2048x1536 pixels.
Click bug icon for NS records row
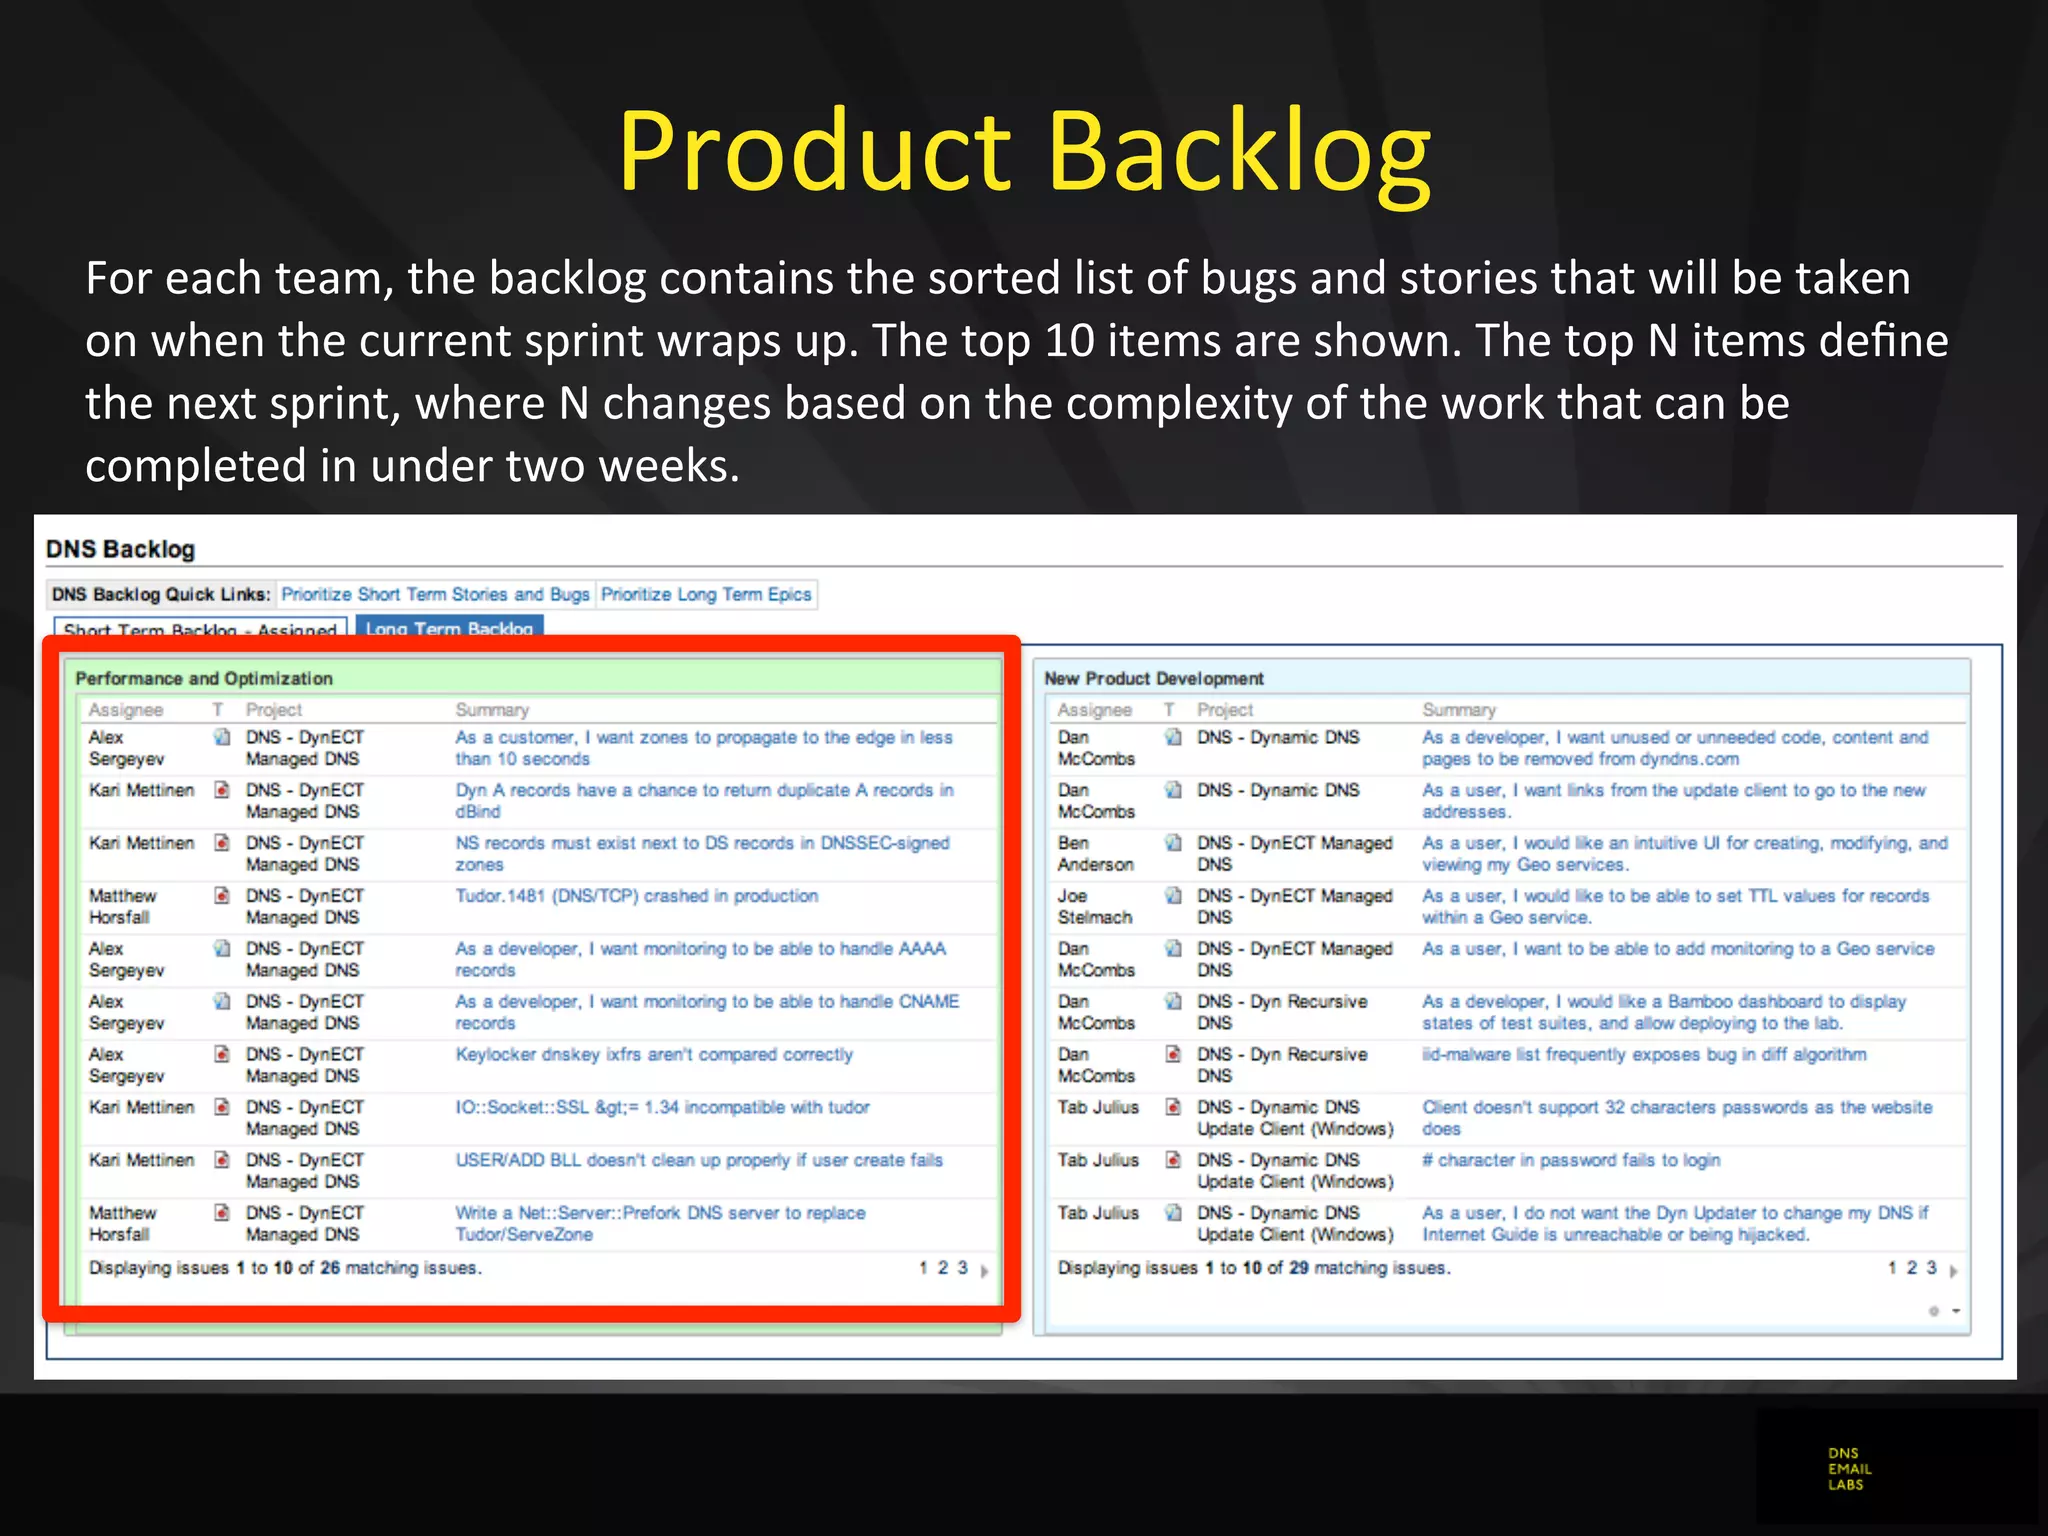click(222, 843)
